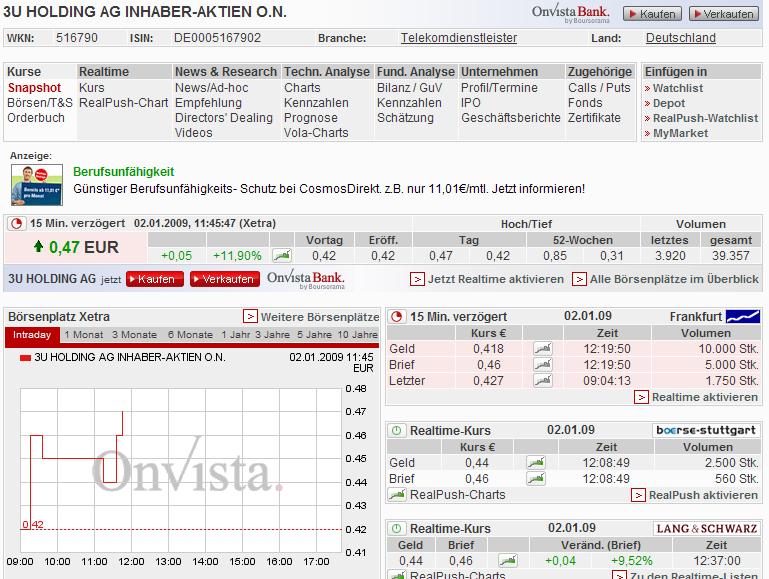The width and height of the screenshot is (769, 579).
Task: Click the chart icon in the Frankfurt Geld row
Action: (542, 349)
